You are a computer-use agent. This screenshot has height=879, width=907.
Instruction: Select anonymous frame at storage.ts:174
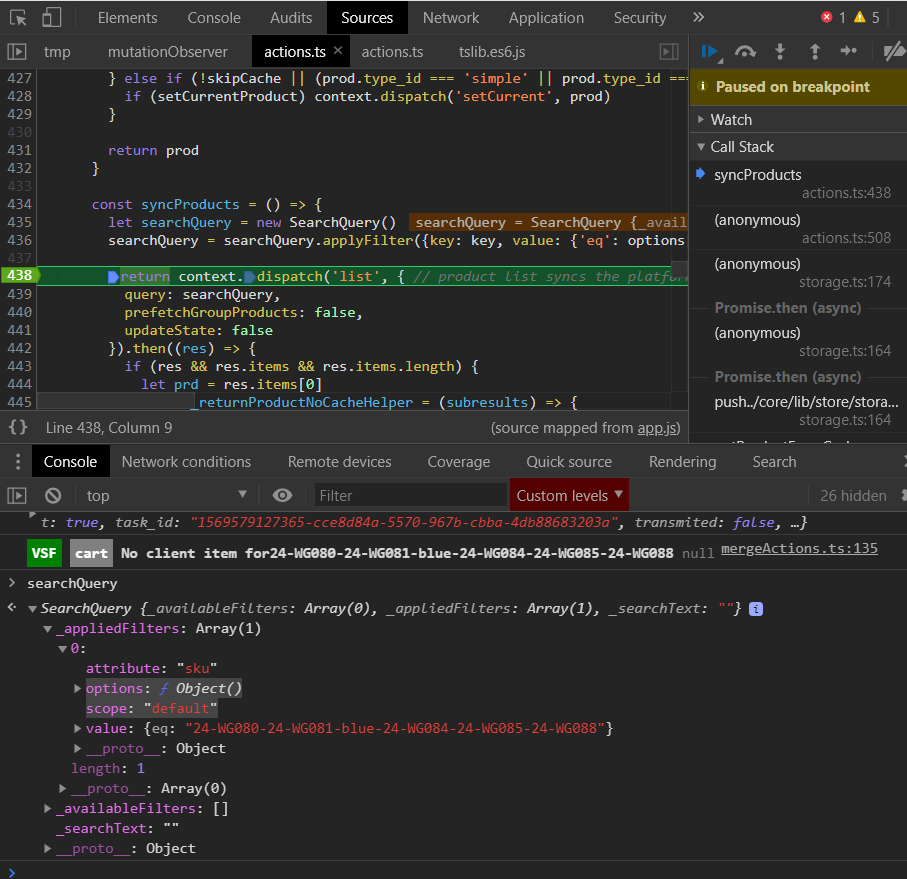[798, 272]
